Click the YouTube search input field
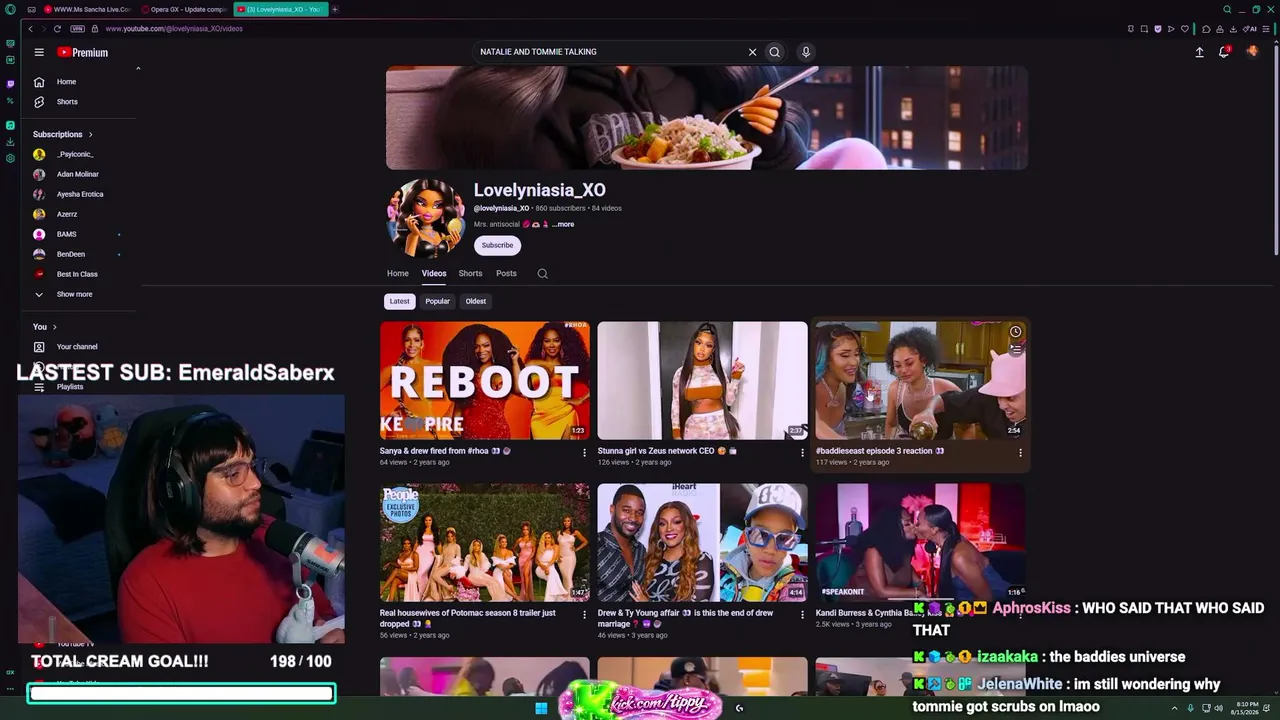The height and width of the screenshot is (720, 1280). pos(610,52)
